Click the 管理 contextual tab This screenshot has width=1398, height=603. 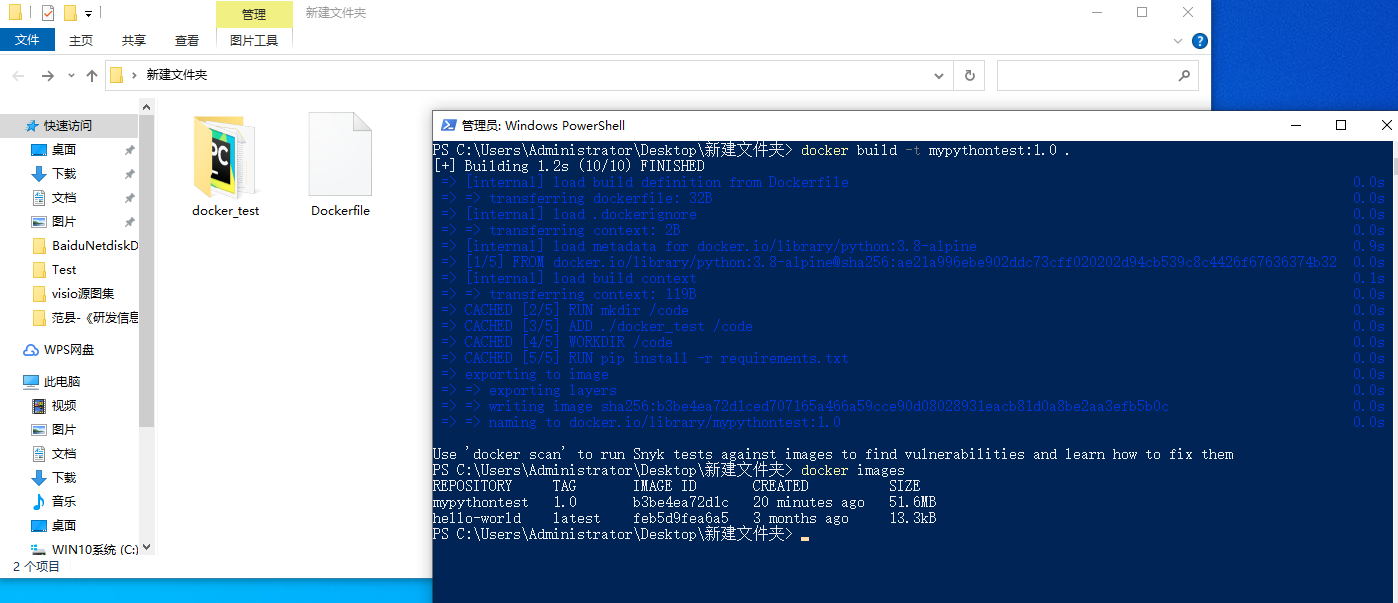click(254, 14)
